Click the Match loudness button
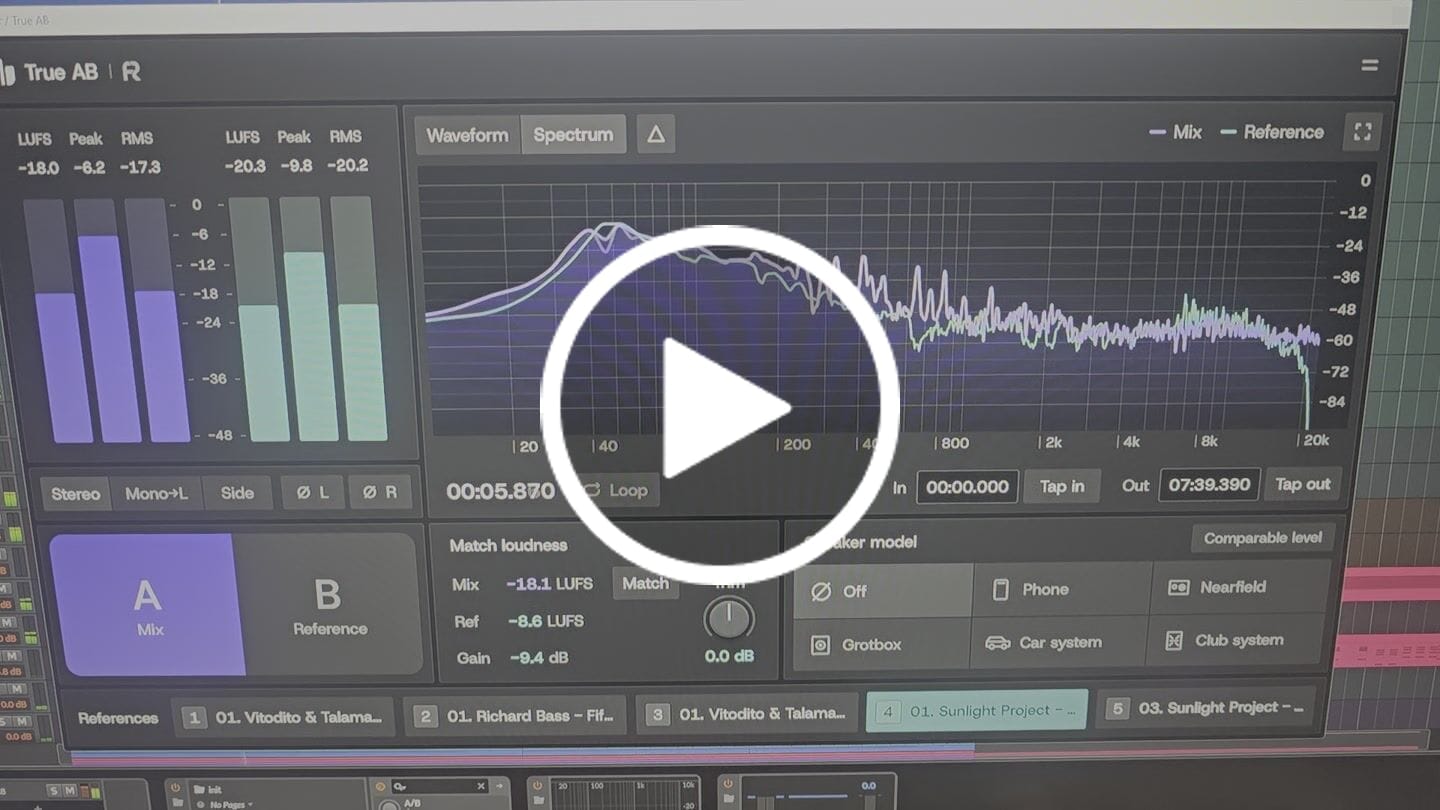This screenshot has height=810, width=1440. point(645,583)
